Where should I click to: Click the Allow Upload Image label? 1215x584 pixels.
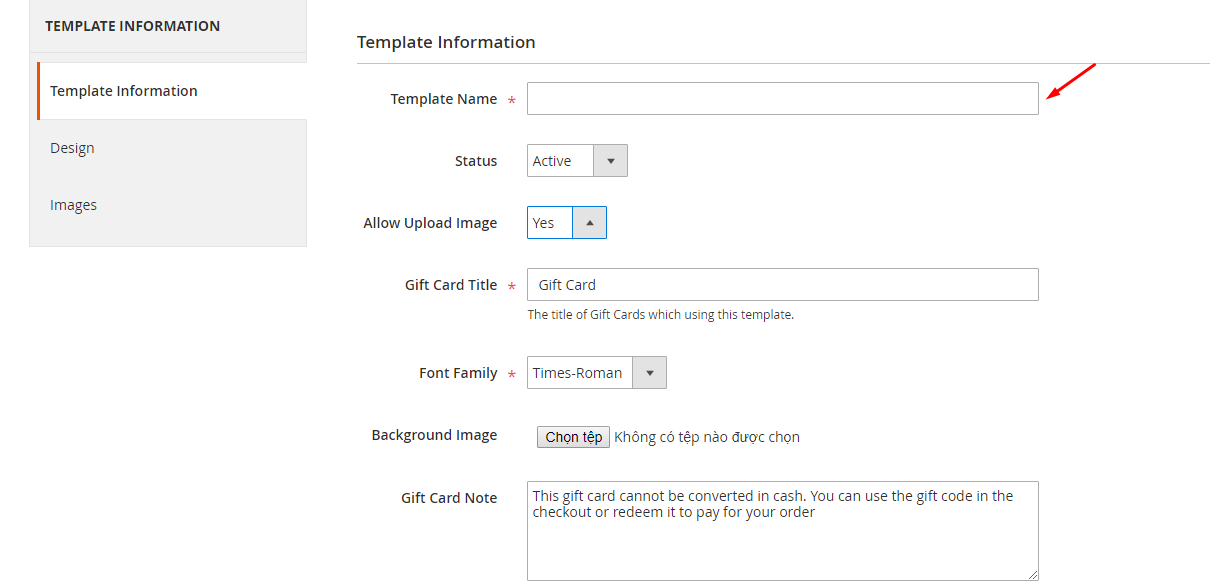coord(430,223)
